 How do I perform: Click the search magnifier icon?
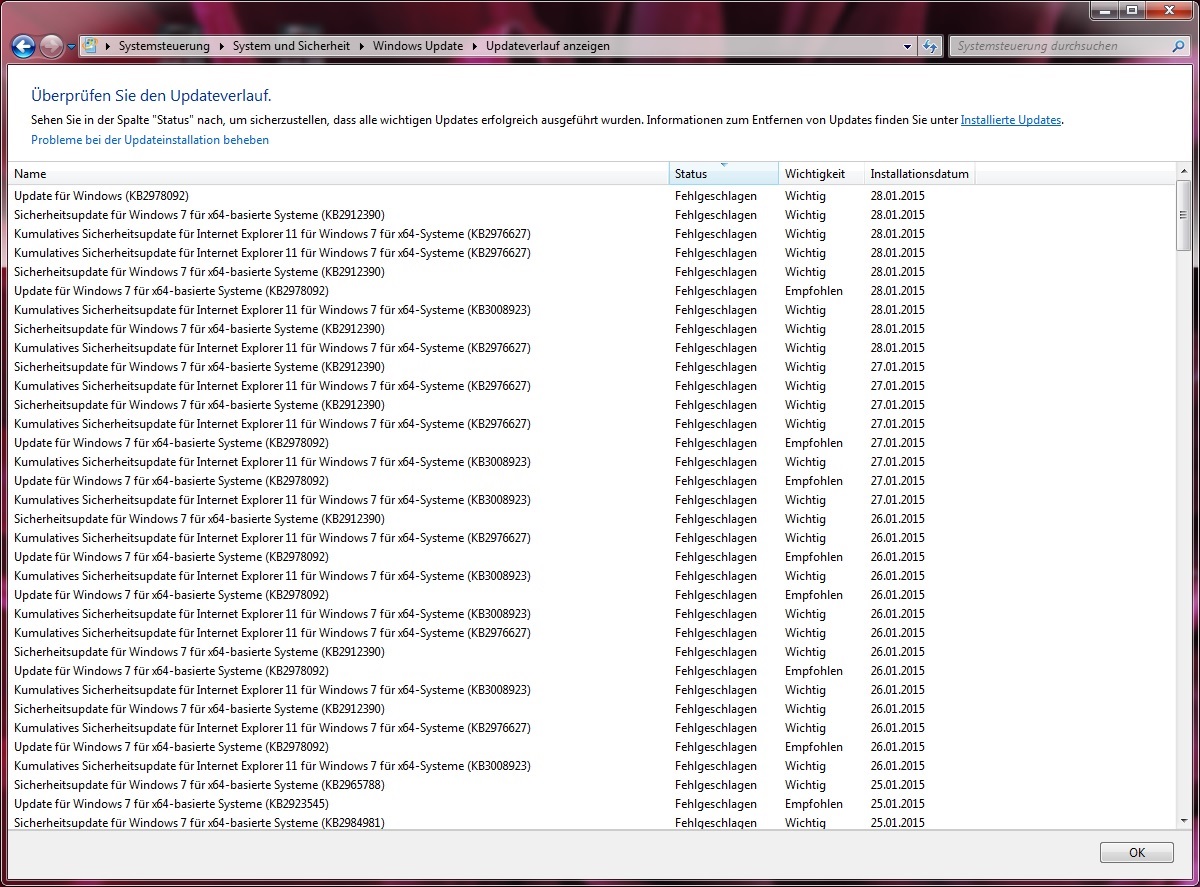1178,46
